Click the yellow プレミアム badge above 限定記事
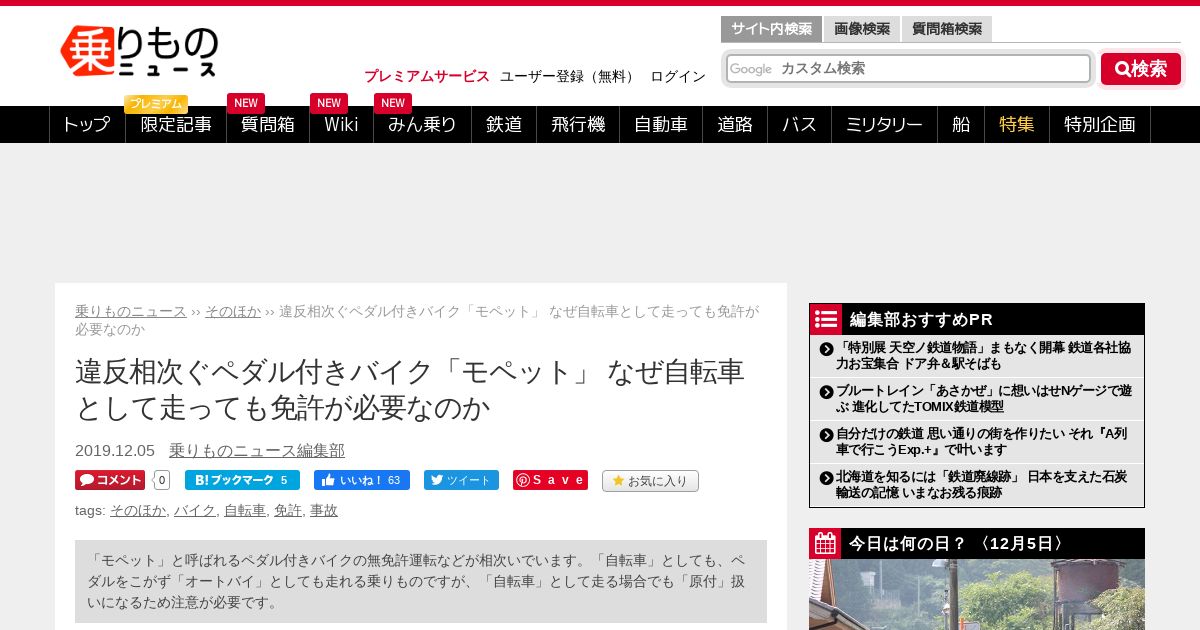This screenshot has width=1200, height=630. pyautogui.click(x=156, y=104)
